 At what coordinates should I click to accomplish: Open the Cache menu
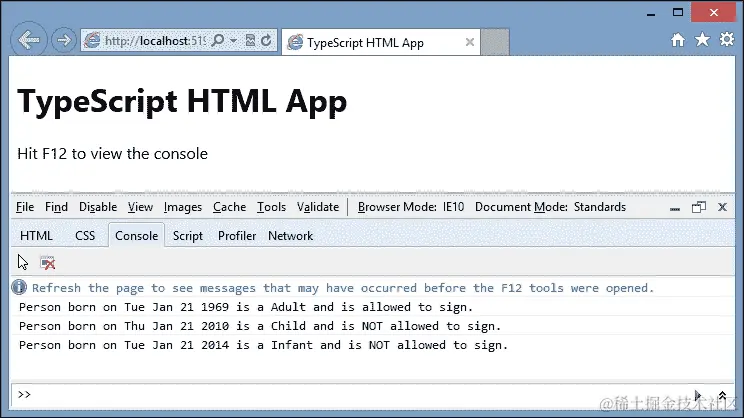tap(229, 207)
